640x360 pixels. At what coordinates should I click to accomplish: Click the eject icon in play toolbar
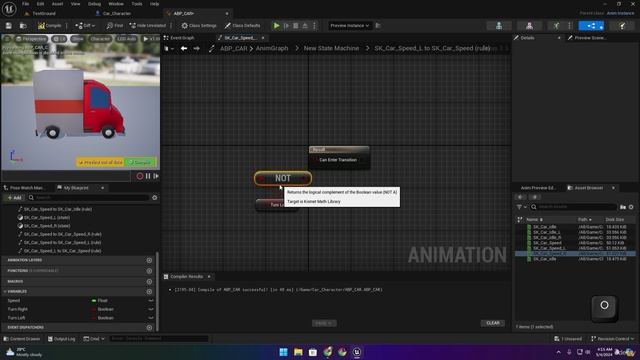tap(305, 26)
